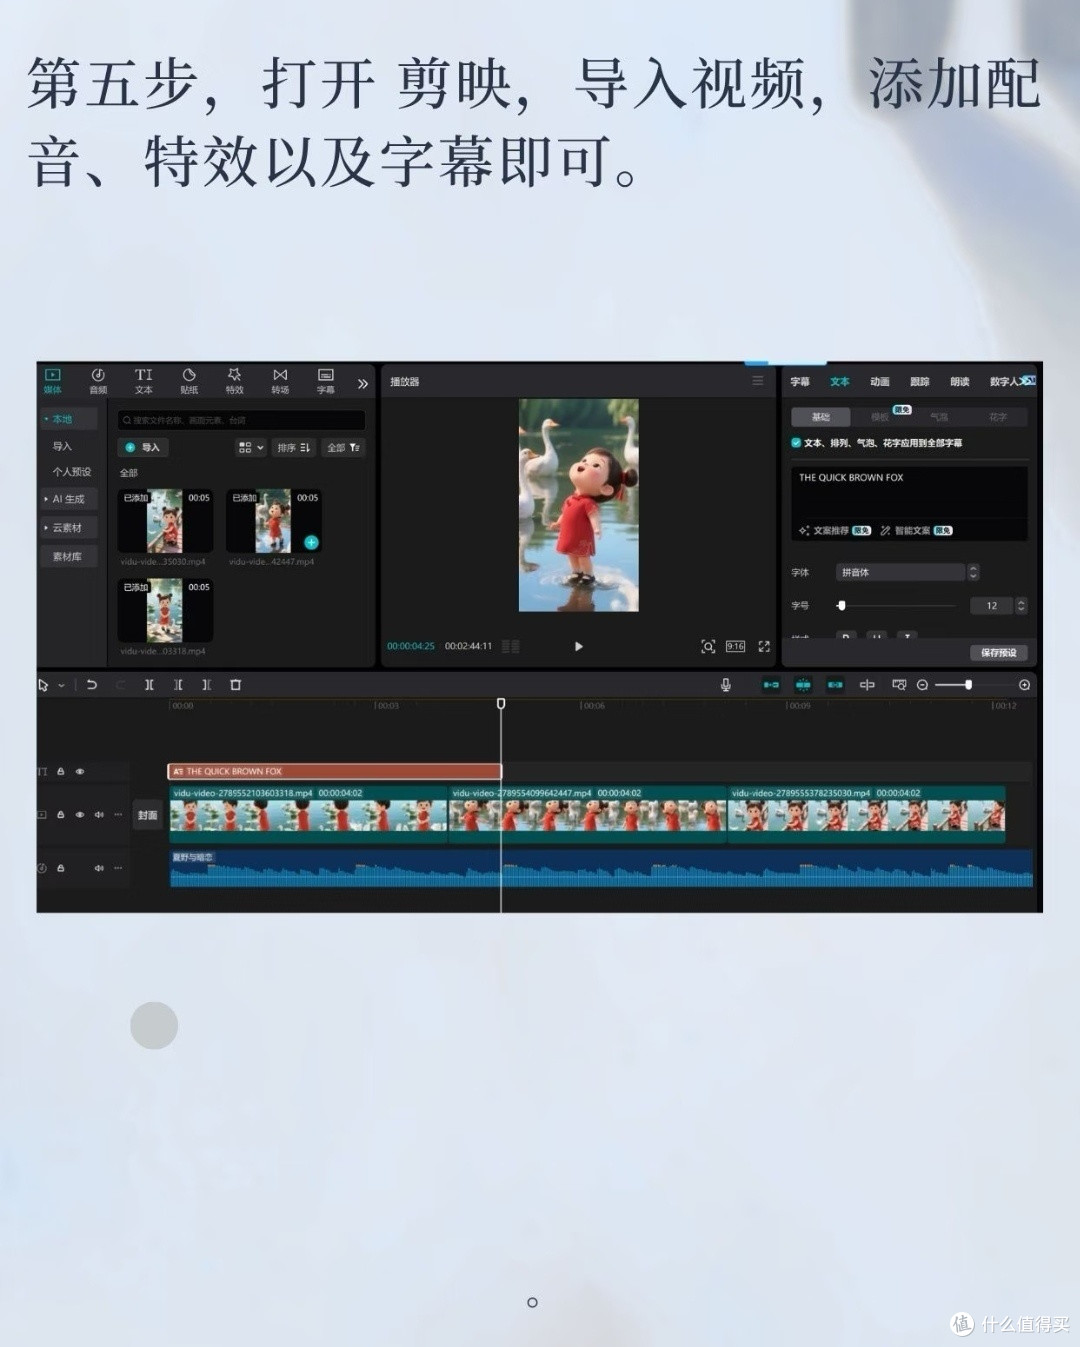Toggle auto-snap on the timeline
This screenshot has width=1080, height=1347.
803,685
